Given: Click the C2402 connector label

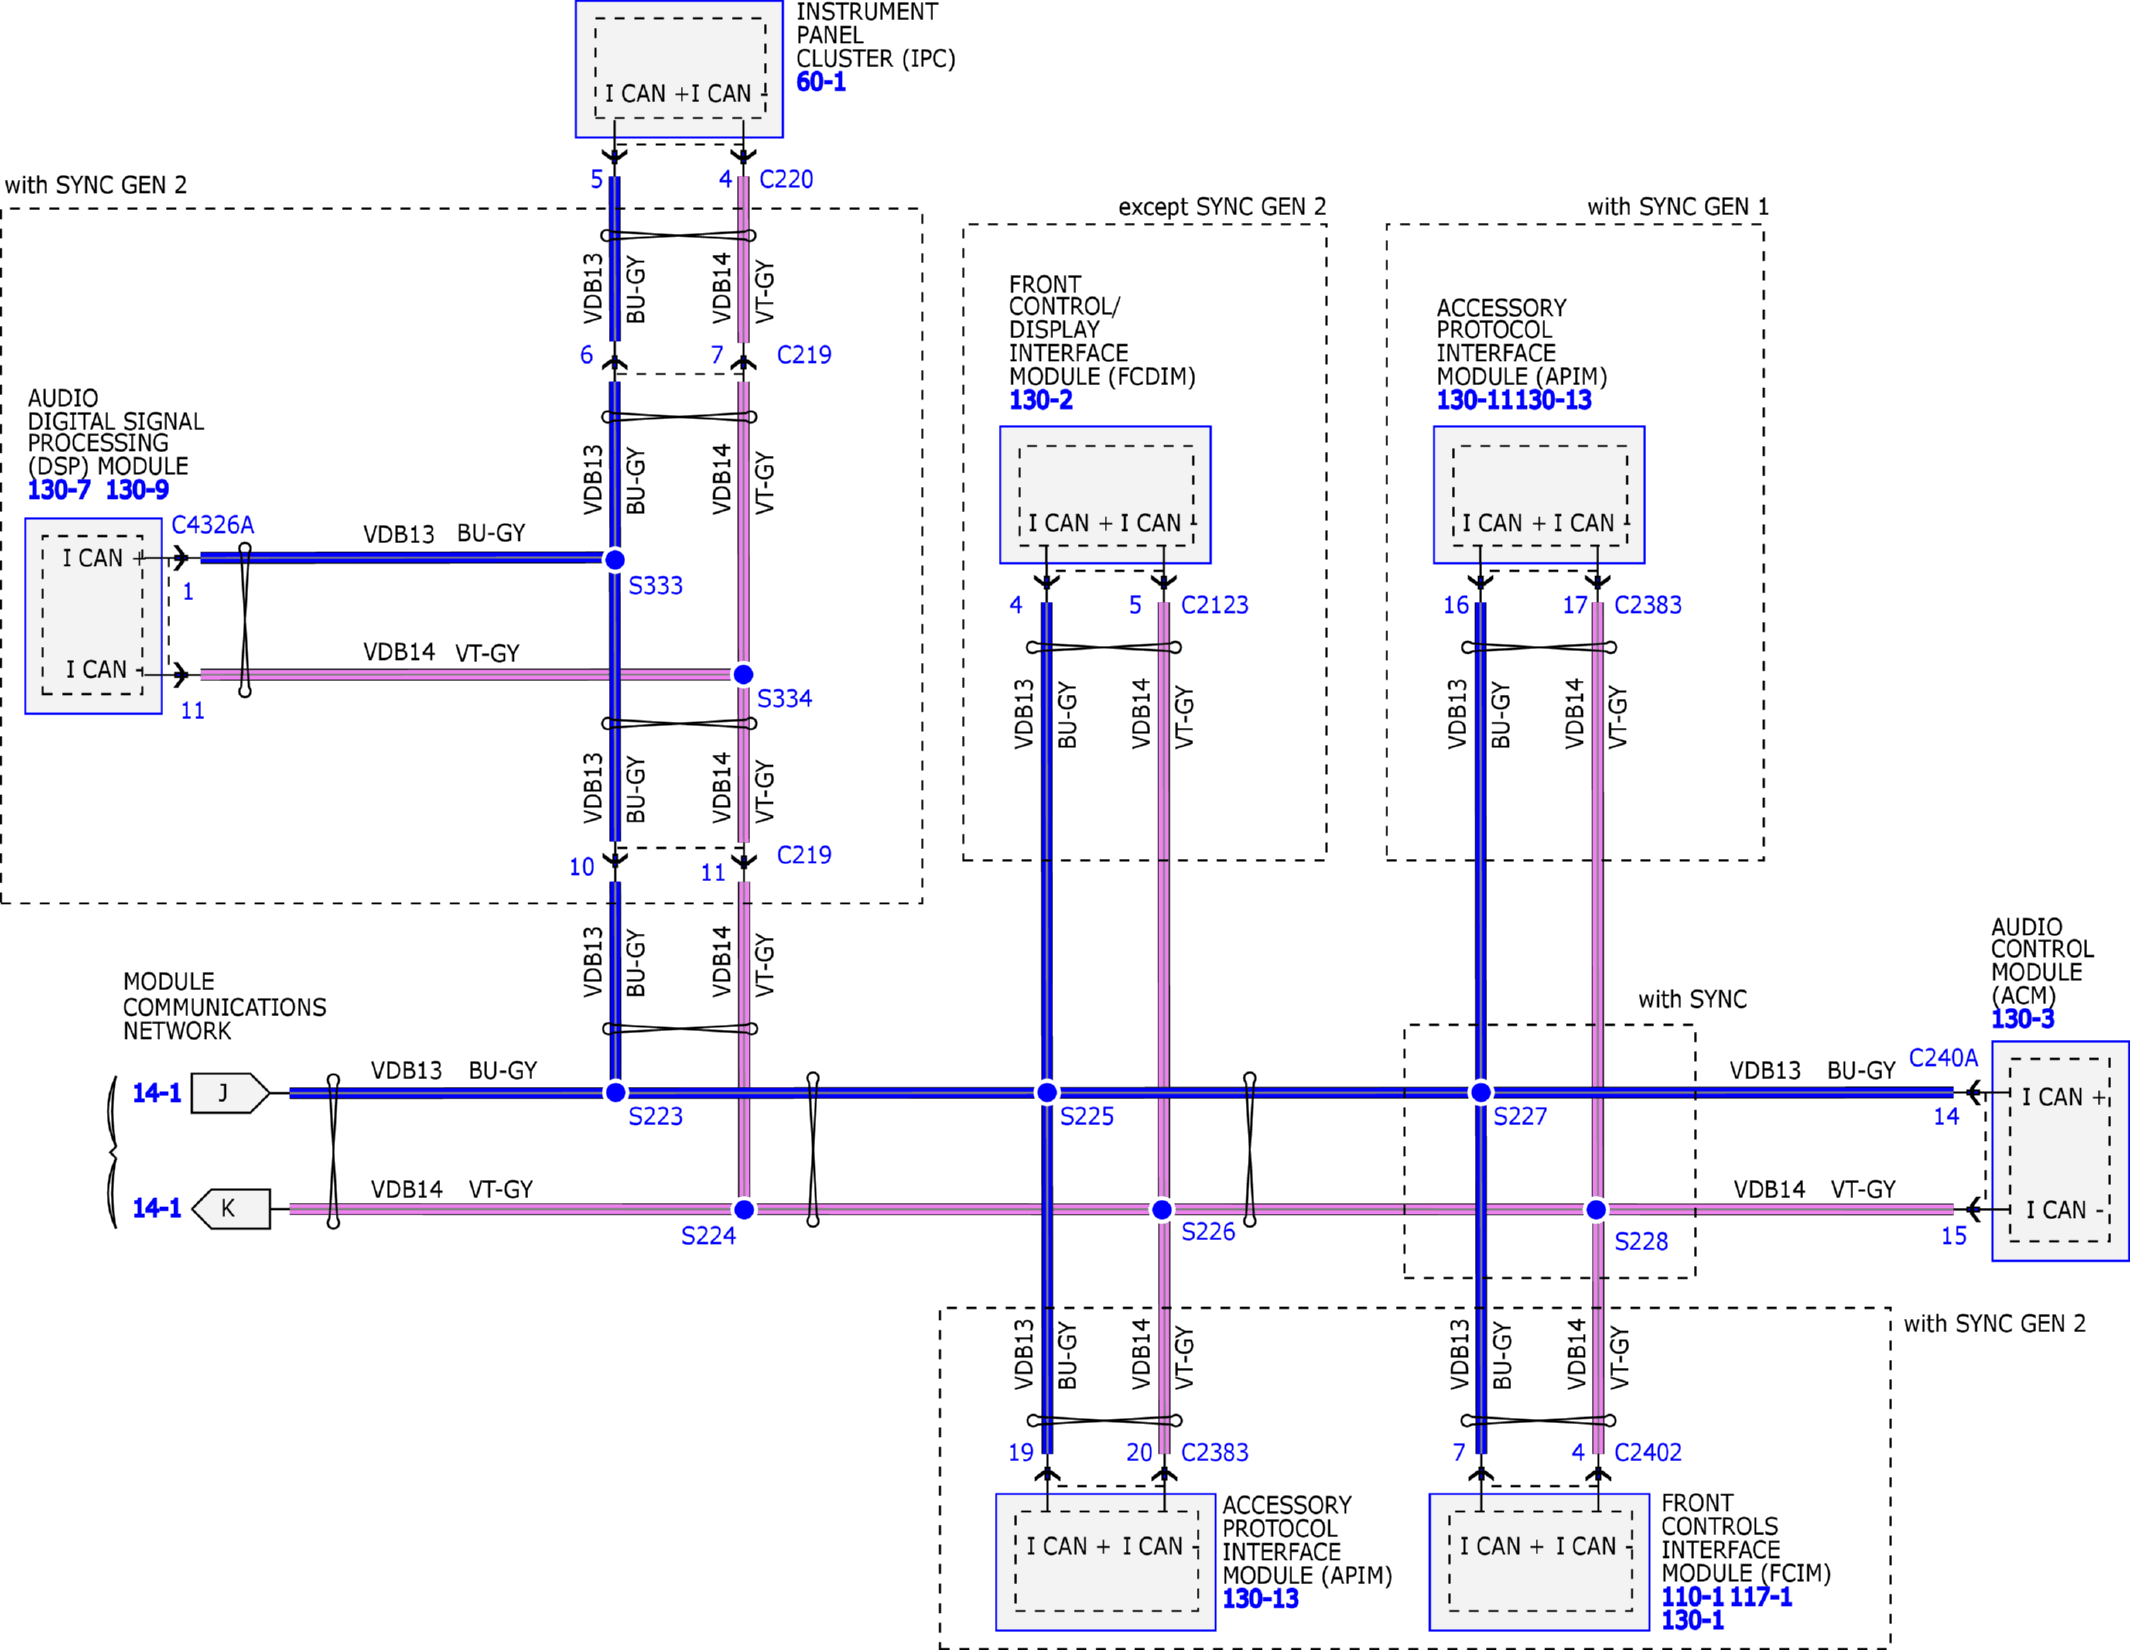Looking at the screenshot, I should [x=1648, y=1452].
